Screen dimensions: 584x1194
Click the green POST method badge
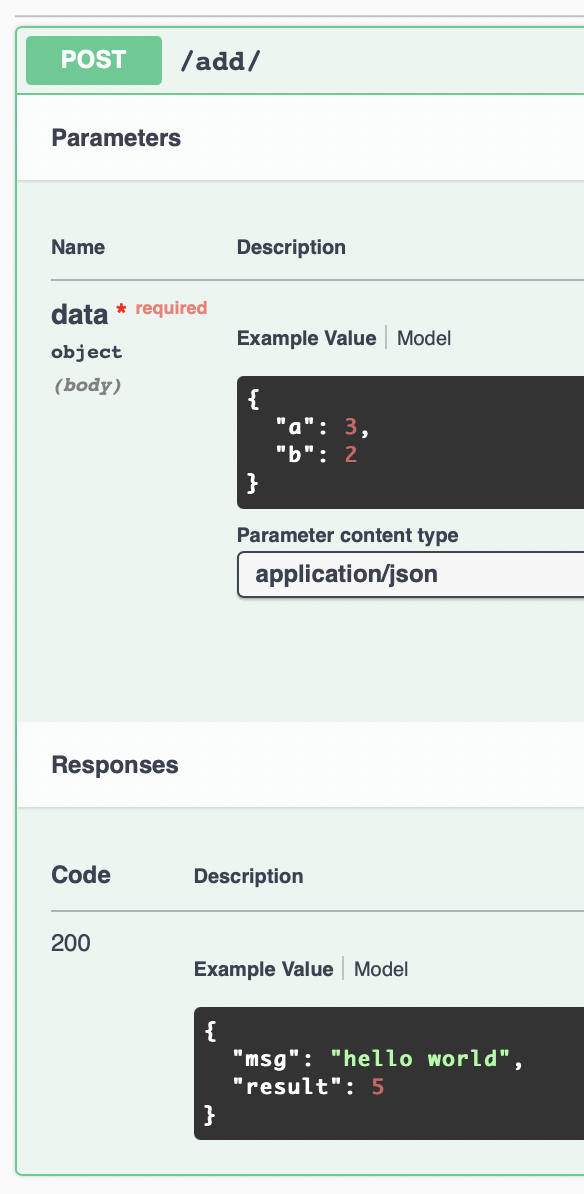(94, 60)
